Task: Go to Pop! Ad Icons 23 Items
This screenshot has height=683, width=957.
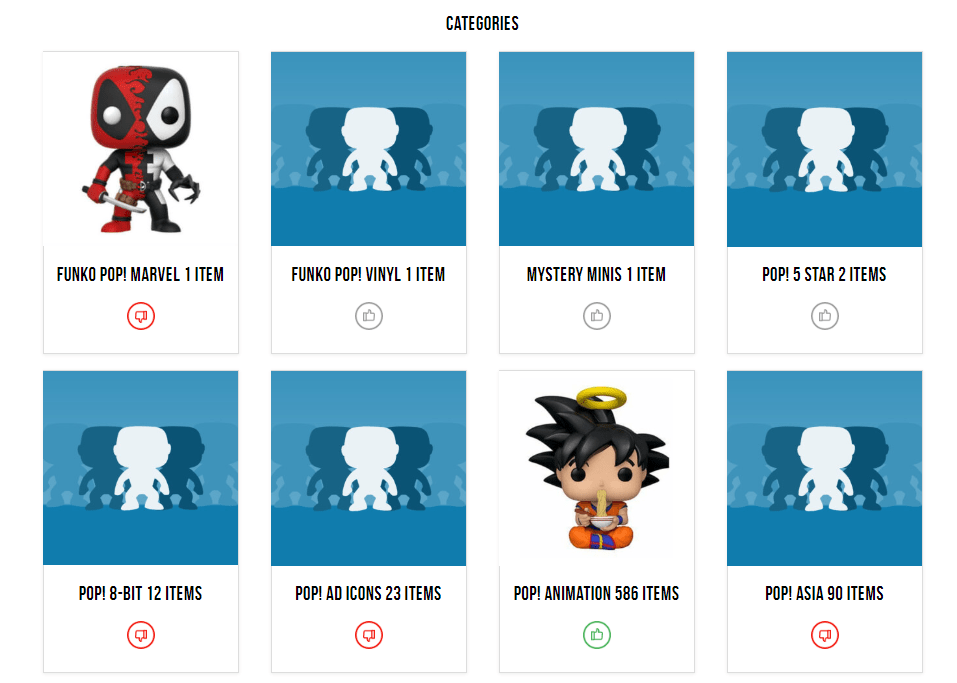Action: (x=368, y=593)
